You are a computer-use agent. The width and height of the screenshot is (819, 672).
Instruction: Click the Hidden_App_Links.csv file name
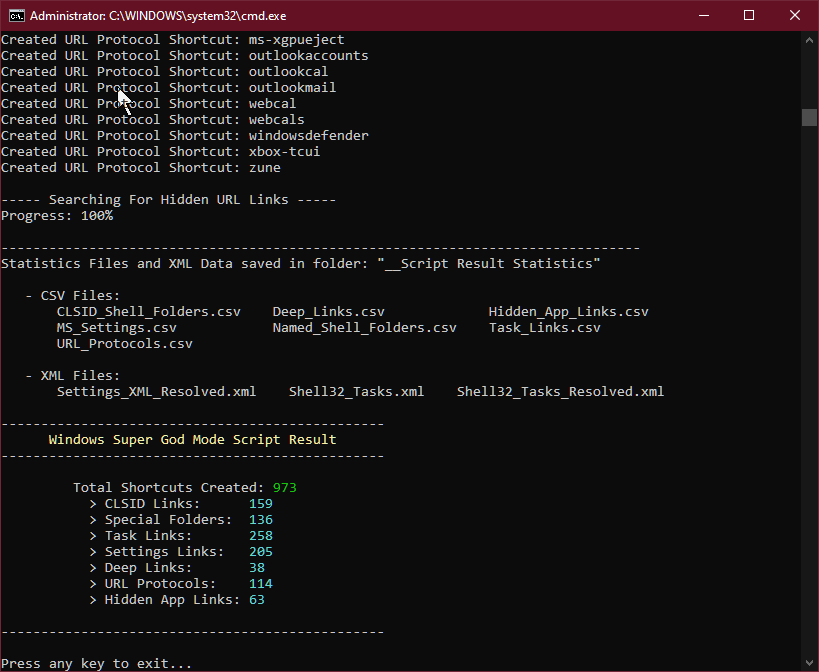(568, 312)
